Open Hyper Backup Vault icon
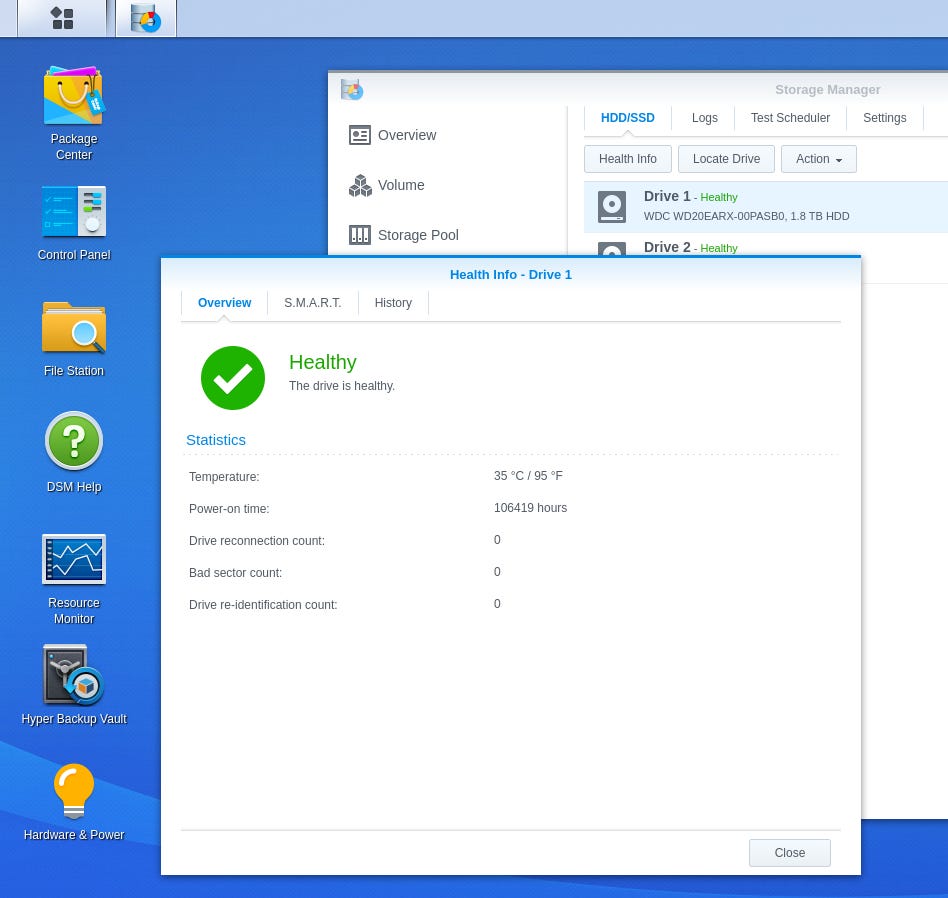Viewport: 948px width, 898px height. [x=74, y=685]
